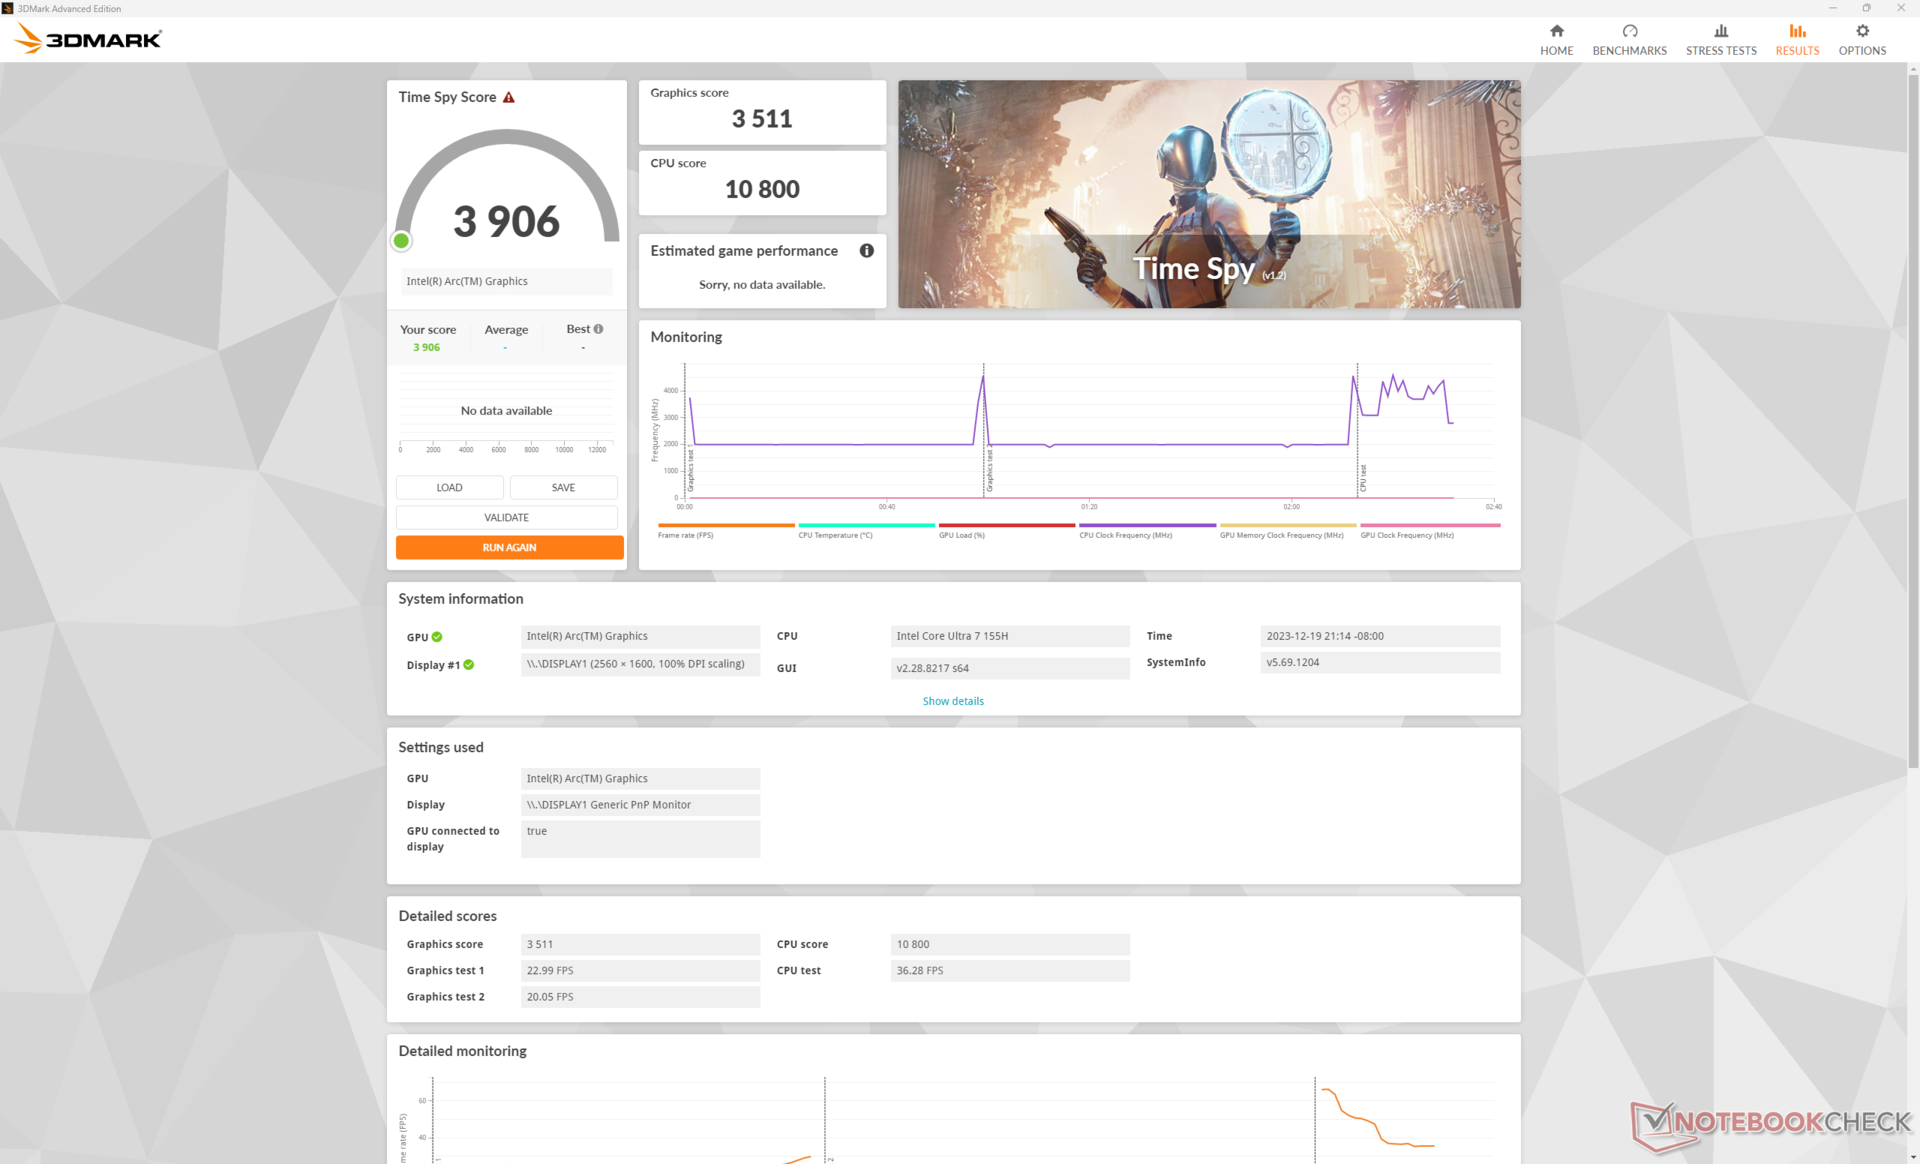This screenshot has height=1164, width=1920.
Task: Select the time 2023-12-19 21:14 field
Action: 1380,636
